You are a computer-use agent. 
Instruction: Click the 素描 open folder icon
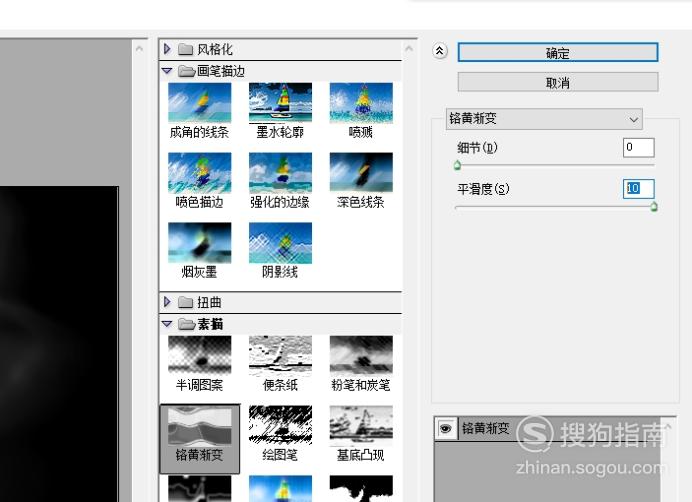[x=187, y=324]
